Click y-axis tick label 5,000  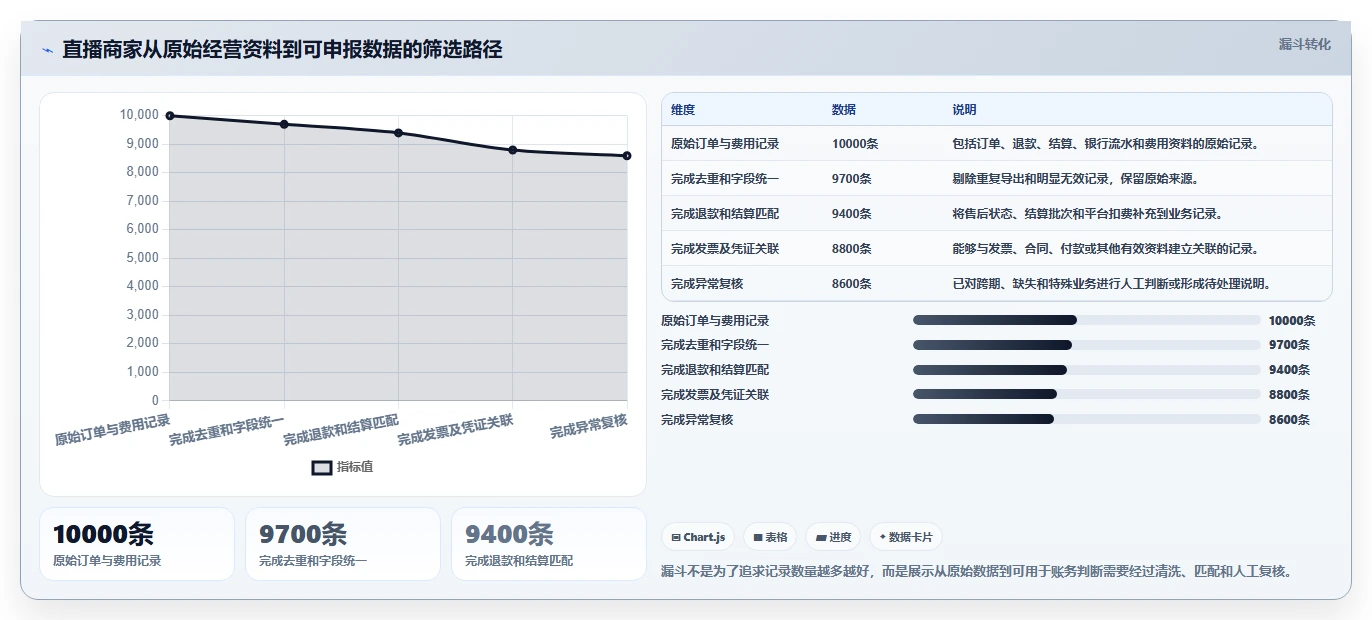pyautogui.click(x=140, y=258)
